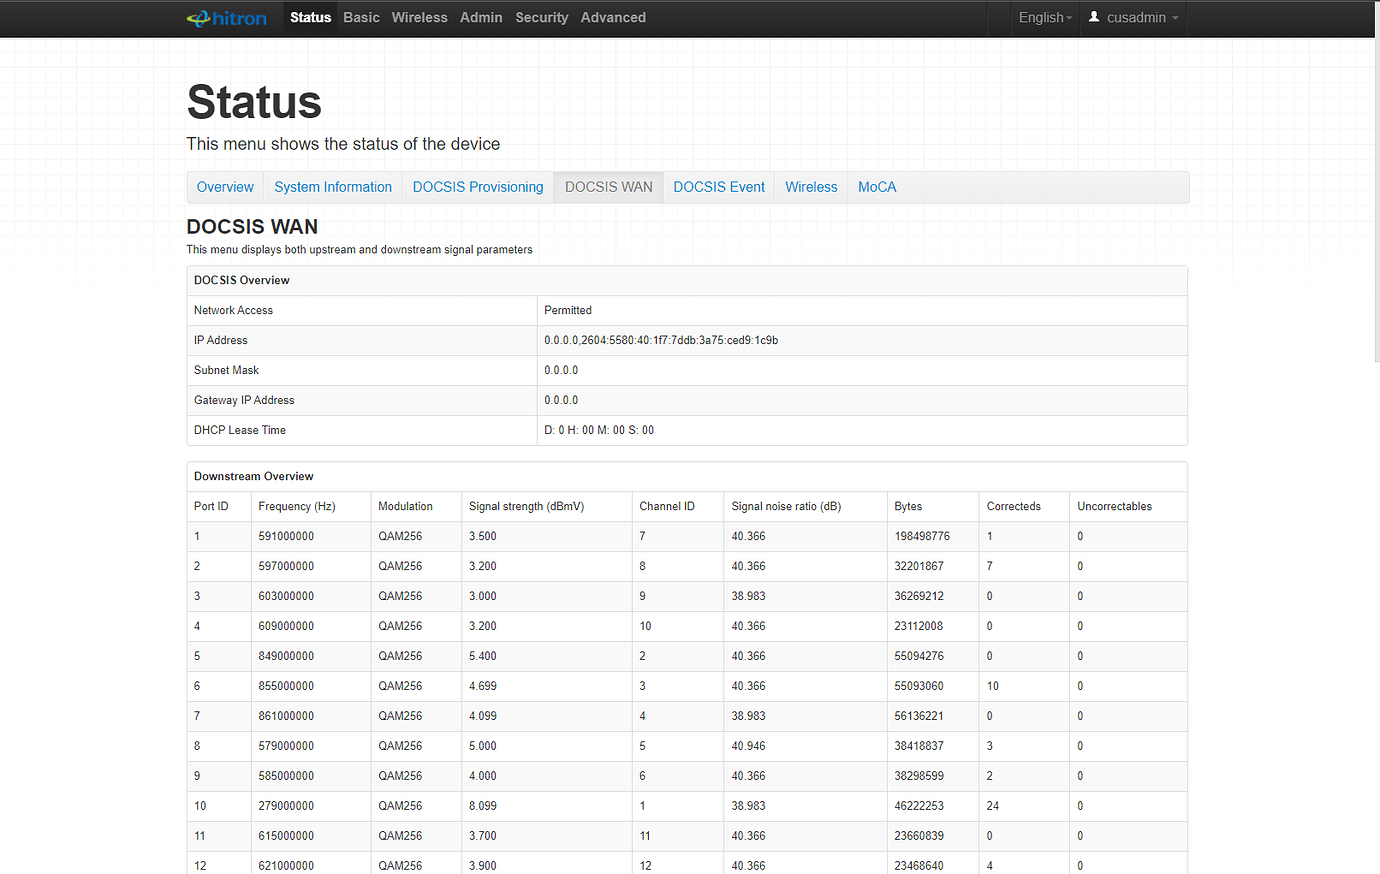Switch to the Overview tab
The height and width of the screenshot is (874, 1380).
224,187
